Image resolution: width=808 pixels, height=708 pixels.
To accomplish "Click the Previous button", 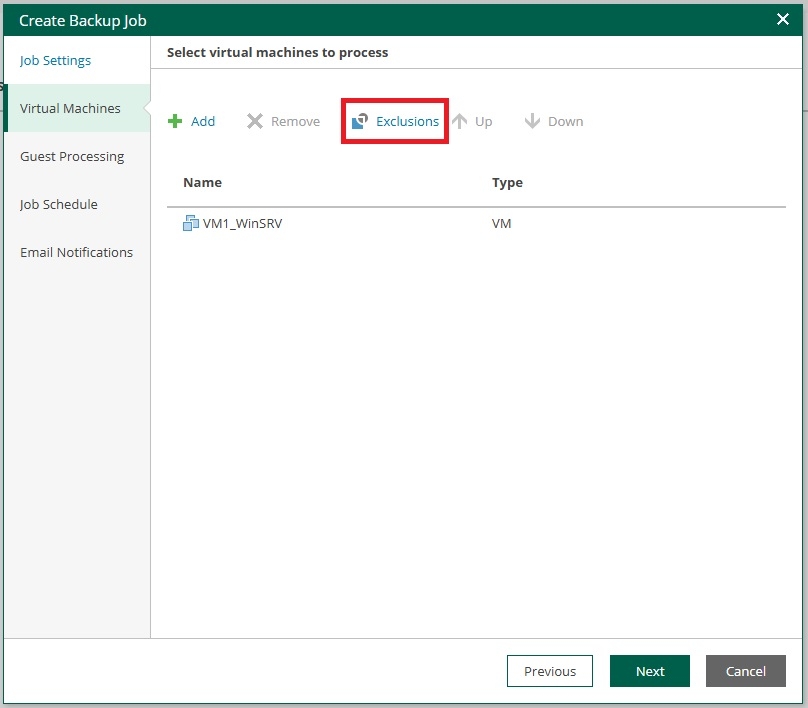I will pyautogui.click(x=550, y=671).
